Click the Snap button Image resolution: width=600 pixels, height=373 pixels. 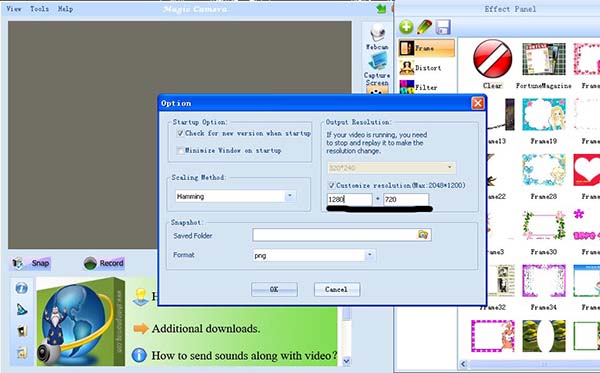31,263
